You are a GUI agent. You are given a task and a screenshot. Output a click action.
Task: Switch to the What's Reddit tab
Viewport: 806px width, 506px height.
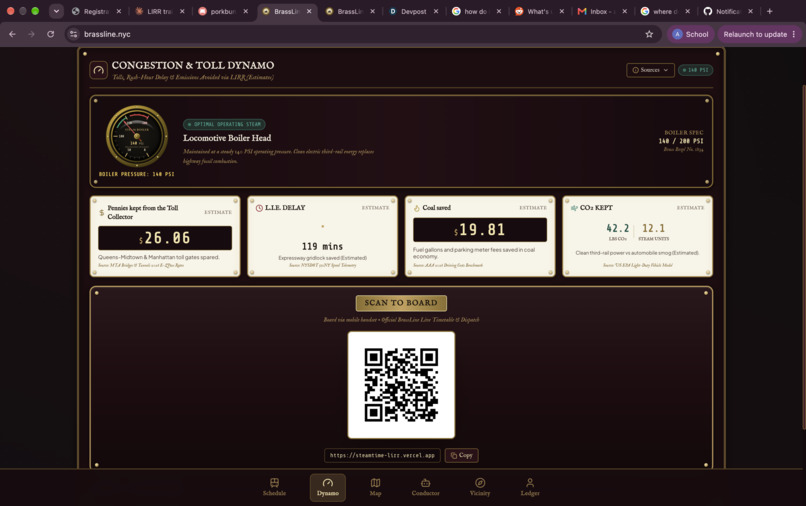[539, 11]
